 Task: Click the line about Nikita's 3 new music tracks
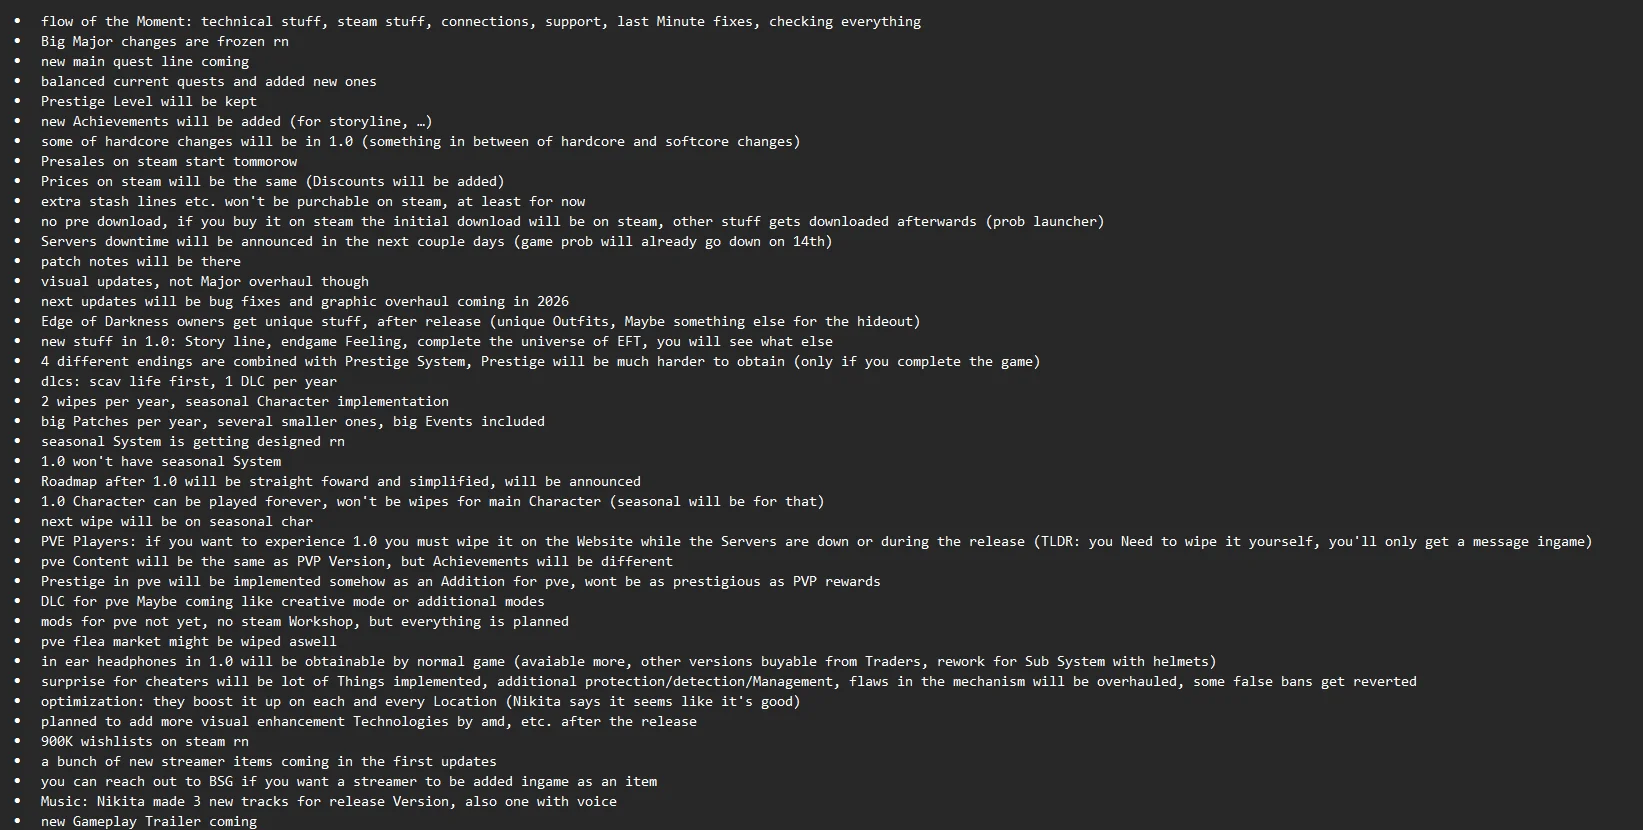tap(328, 801)
